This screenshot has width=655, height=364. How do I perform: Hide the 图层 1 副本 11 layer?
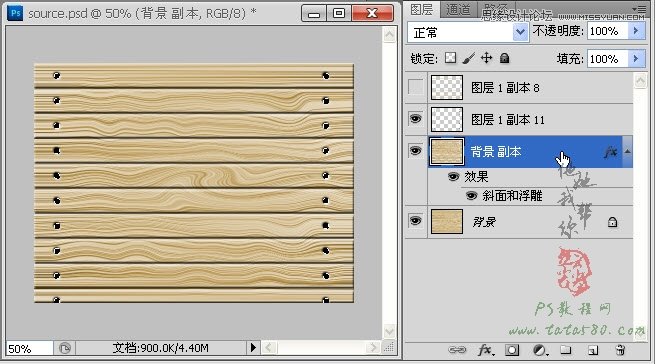tap(416, 119)
